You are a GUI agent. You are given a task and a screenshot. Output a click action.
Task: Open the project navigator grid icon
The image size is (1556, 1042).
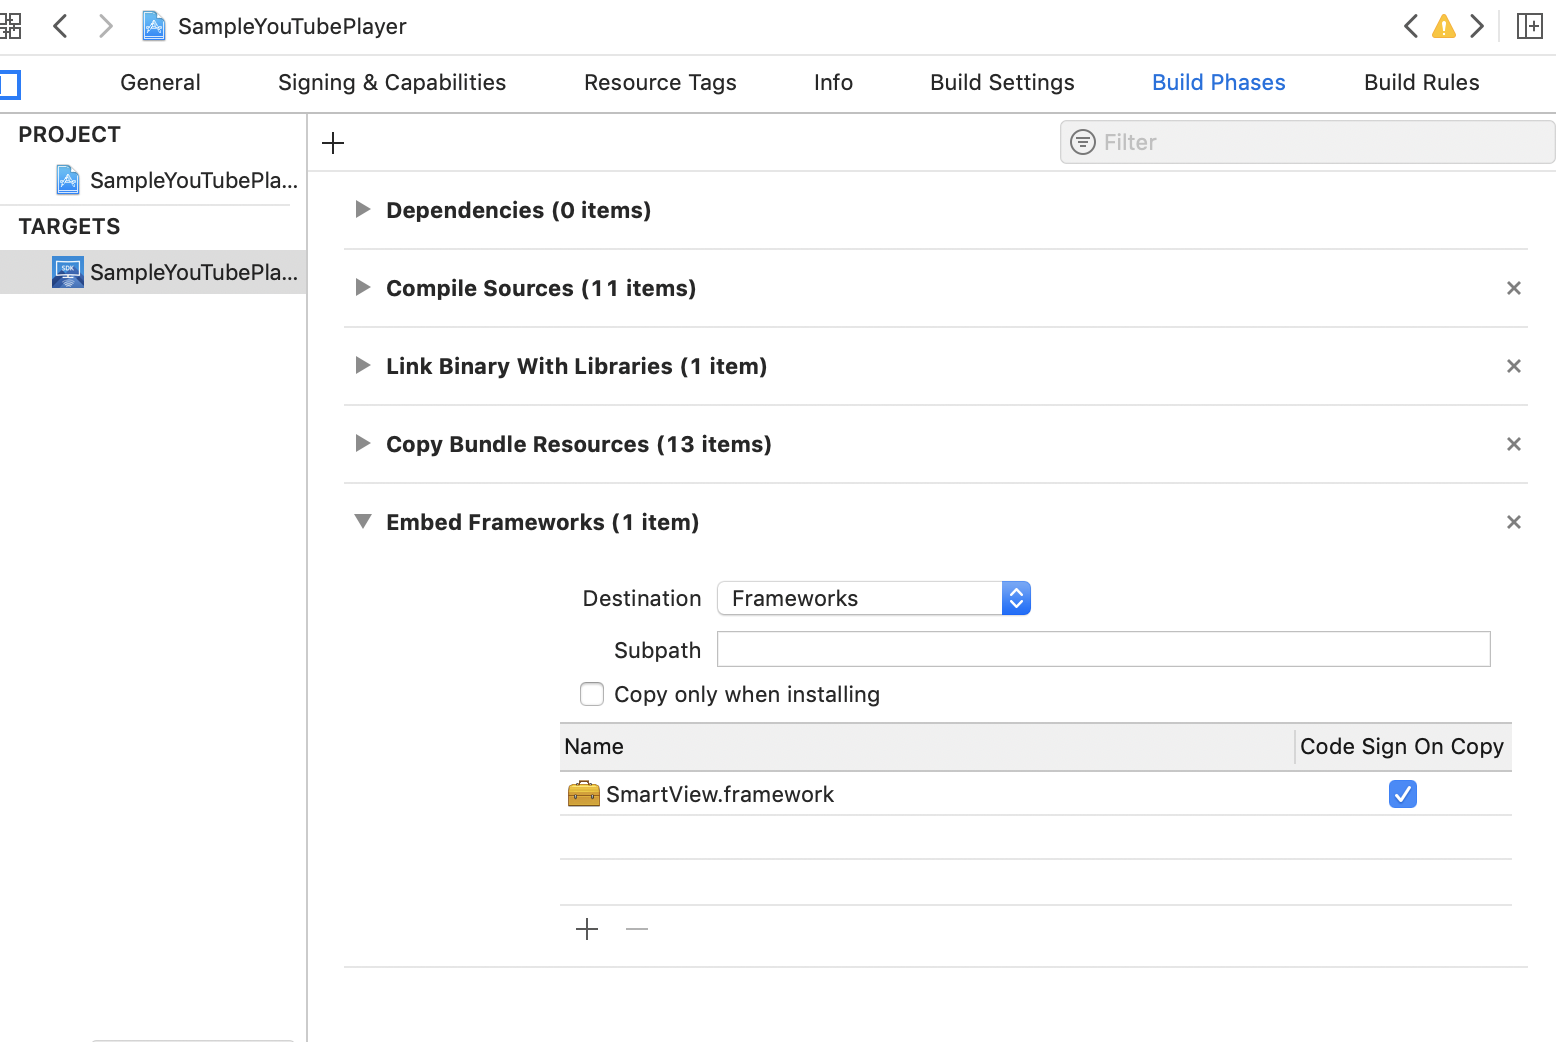tap(12, 26)
